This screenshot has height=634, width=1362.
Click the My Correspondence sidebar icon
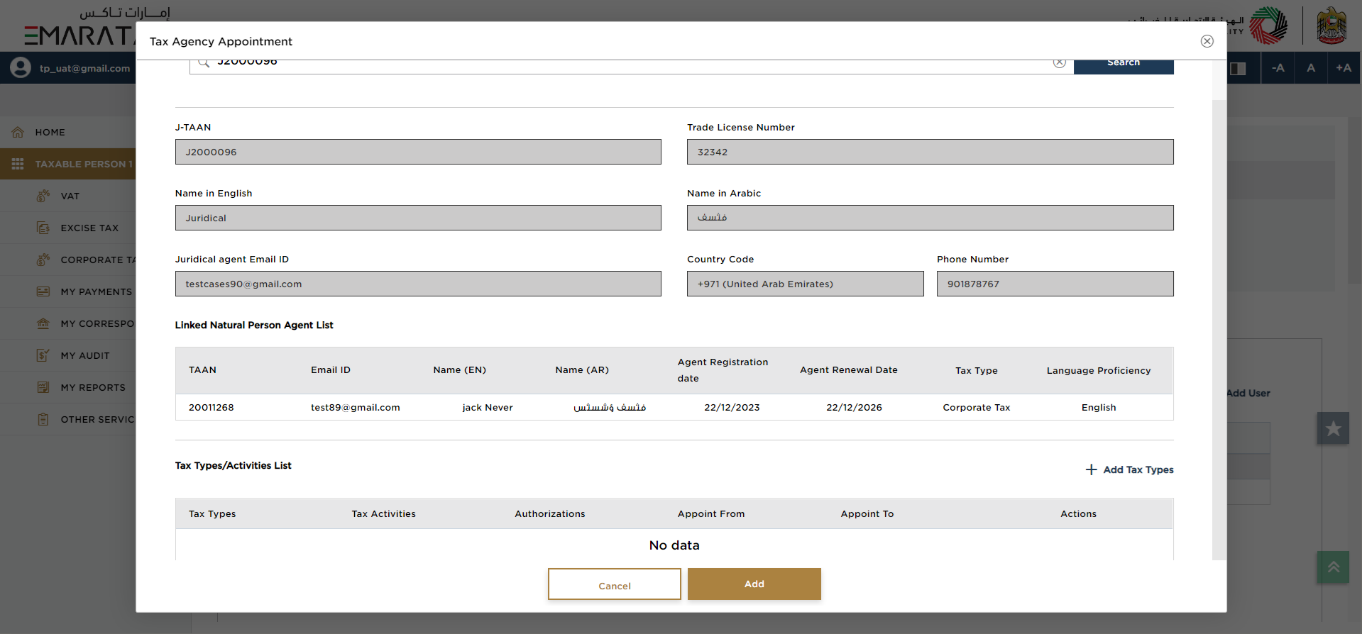[x=43, y=324]
